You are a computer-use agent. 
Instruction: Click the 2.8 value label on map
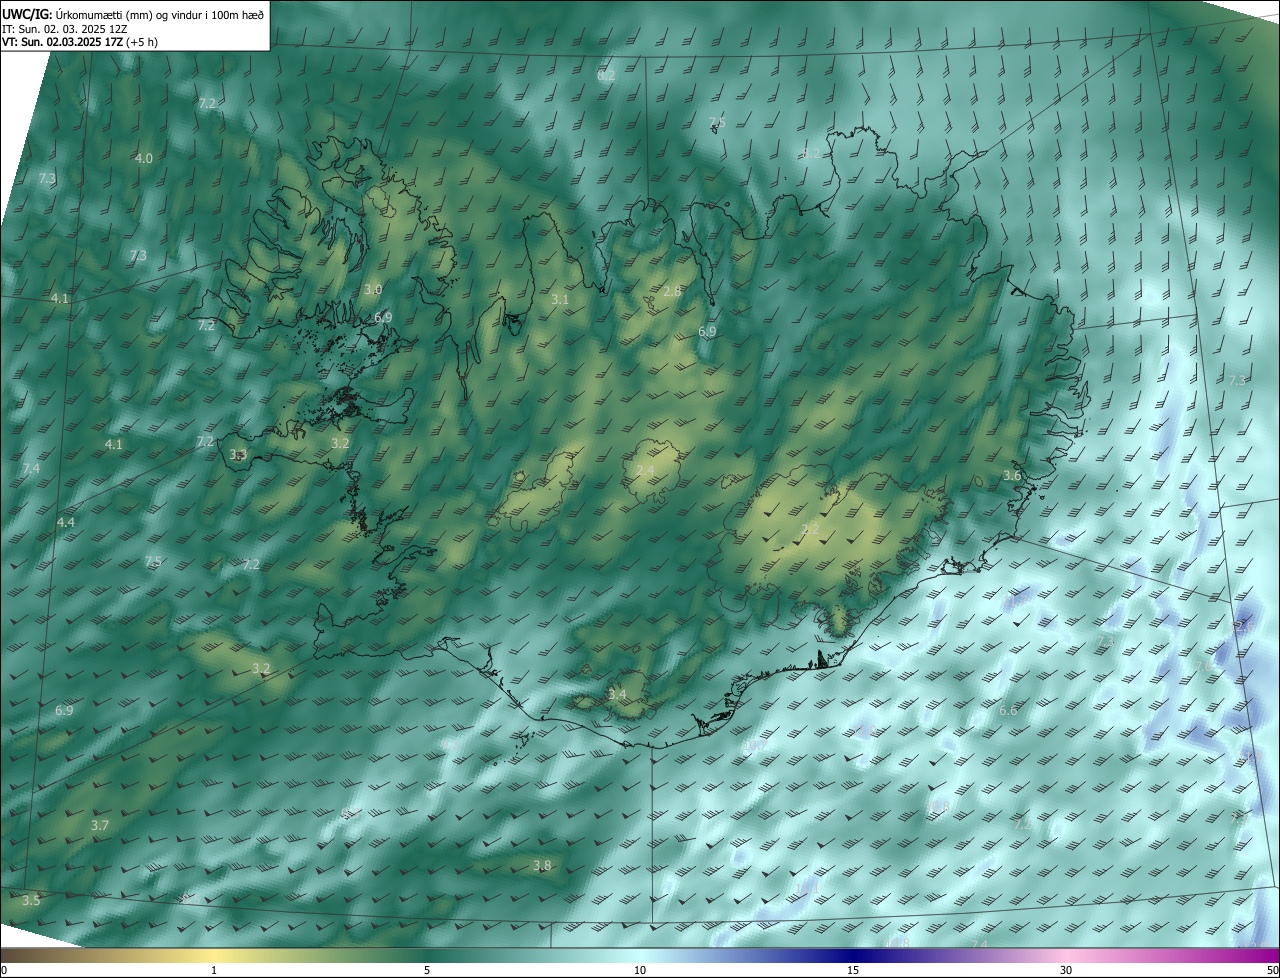point(672,291)
